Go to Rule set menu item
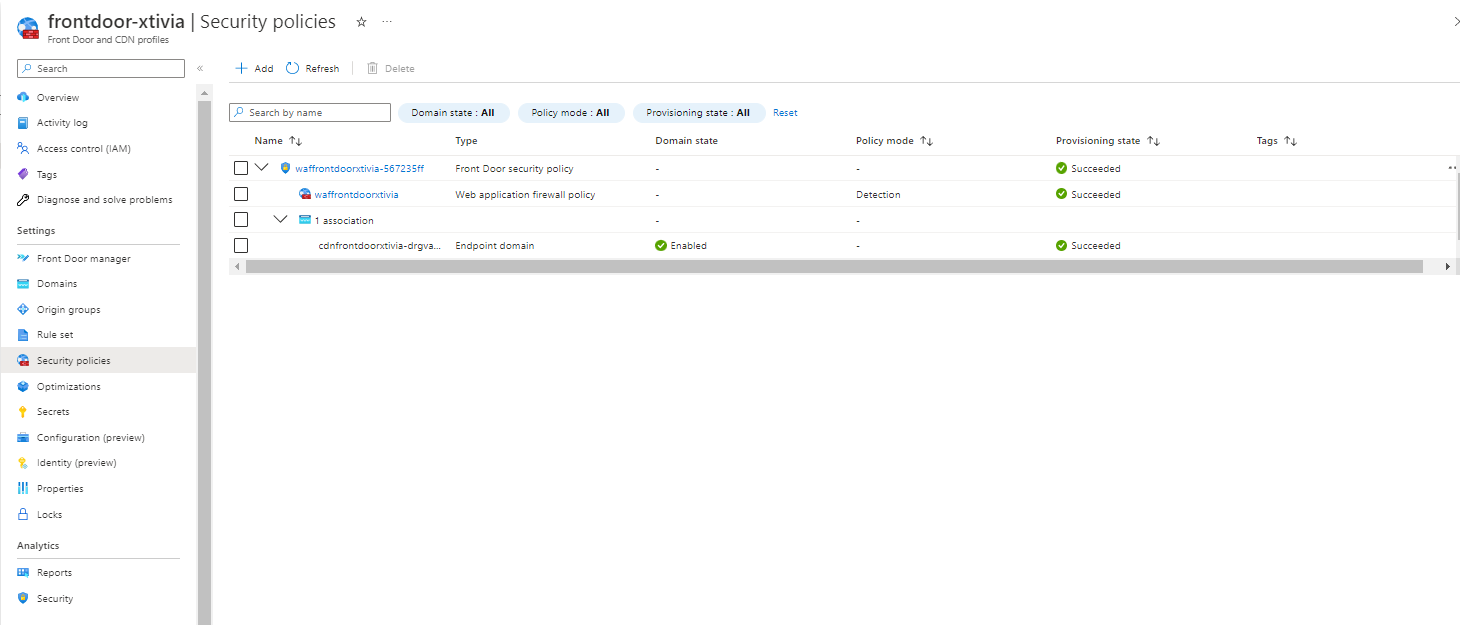Image resolution: width=1460 pixels, height=625 pixels. click(x=55, y=335)
